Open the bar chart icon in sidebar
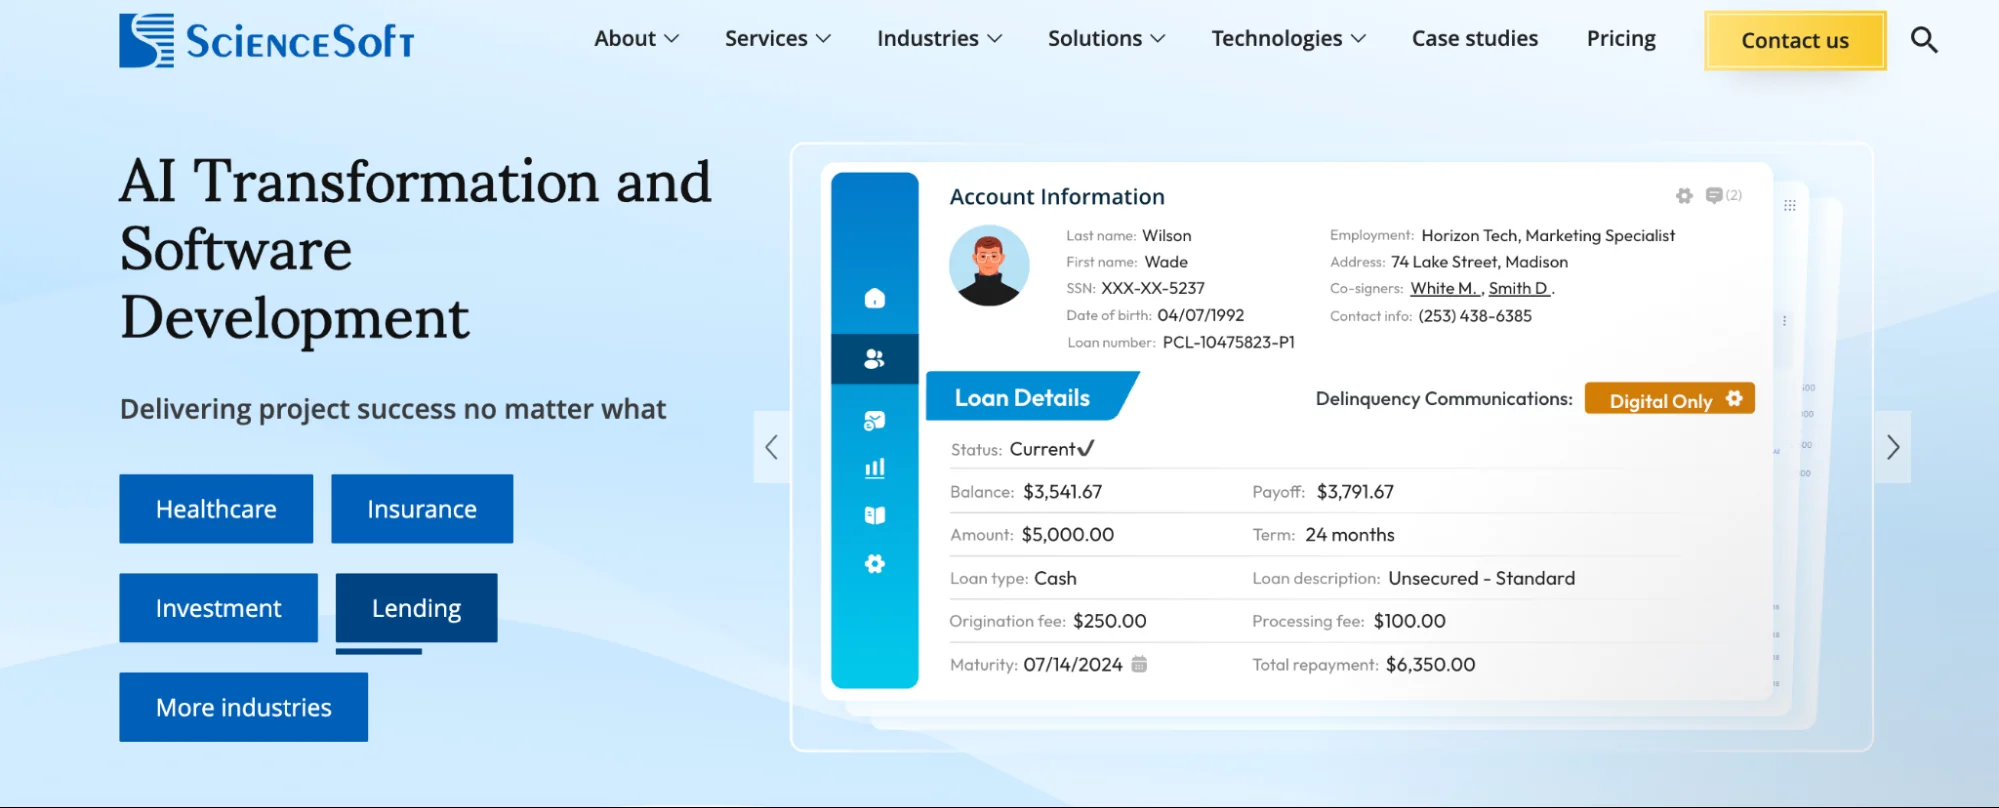This screenshot has width=1999, height=808. click(x=875, y=468)
